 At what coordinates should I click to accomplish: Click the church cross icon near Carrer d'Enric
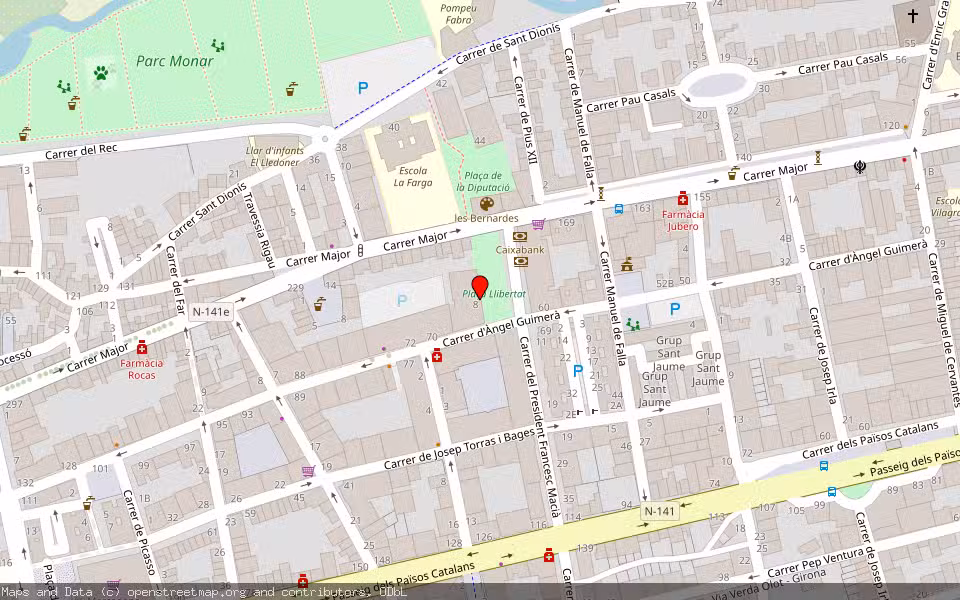(x=912, y=16)
